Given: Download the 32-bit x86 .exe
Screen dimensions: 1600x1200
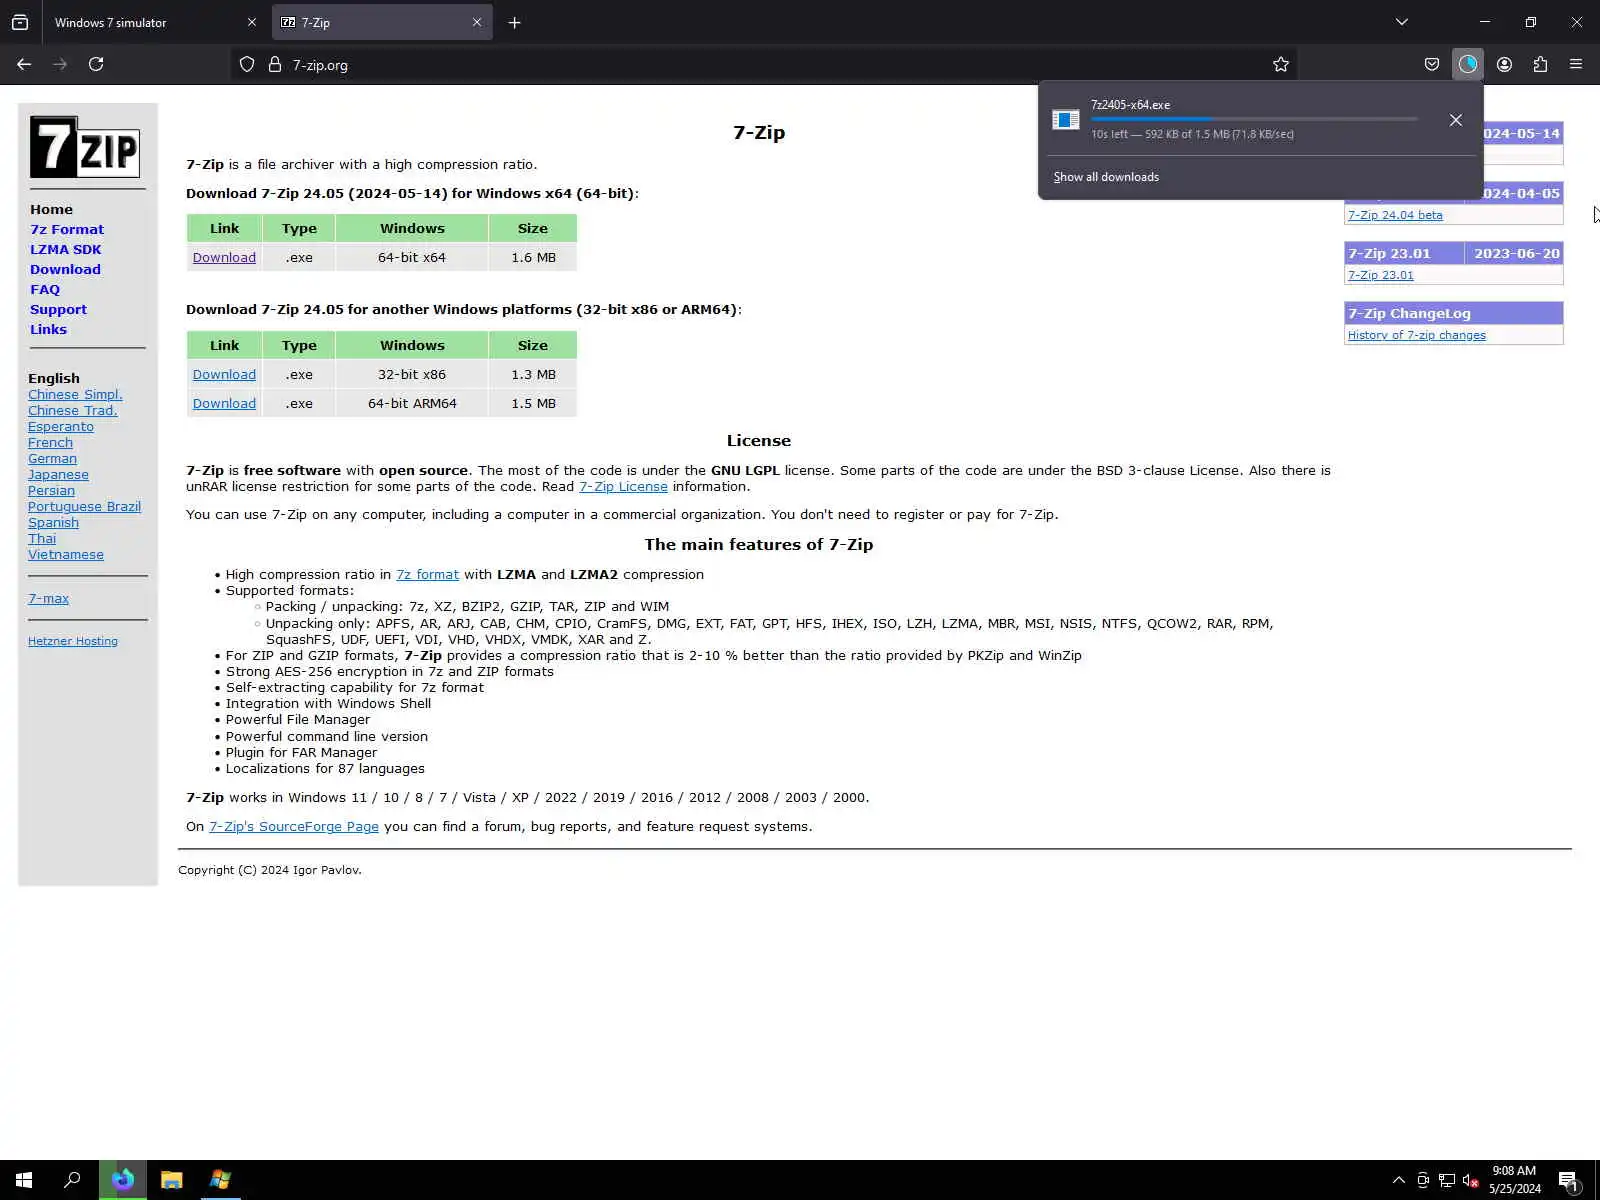Looking at the screenshot, I should pos(224,374).
